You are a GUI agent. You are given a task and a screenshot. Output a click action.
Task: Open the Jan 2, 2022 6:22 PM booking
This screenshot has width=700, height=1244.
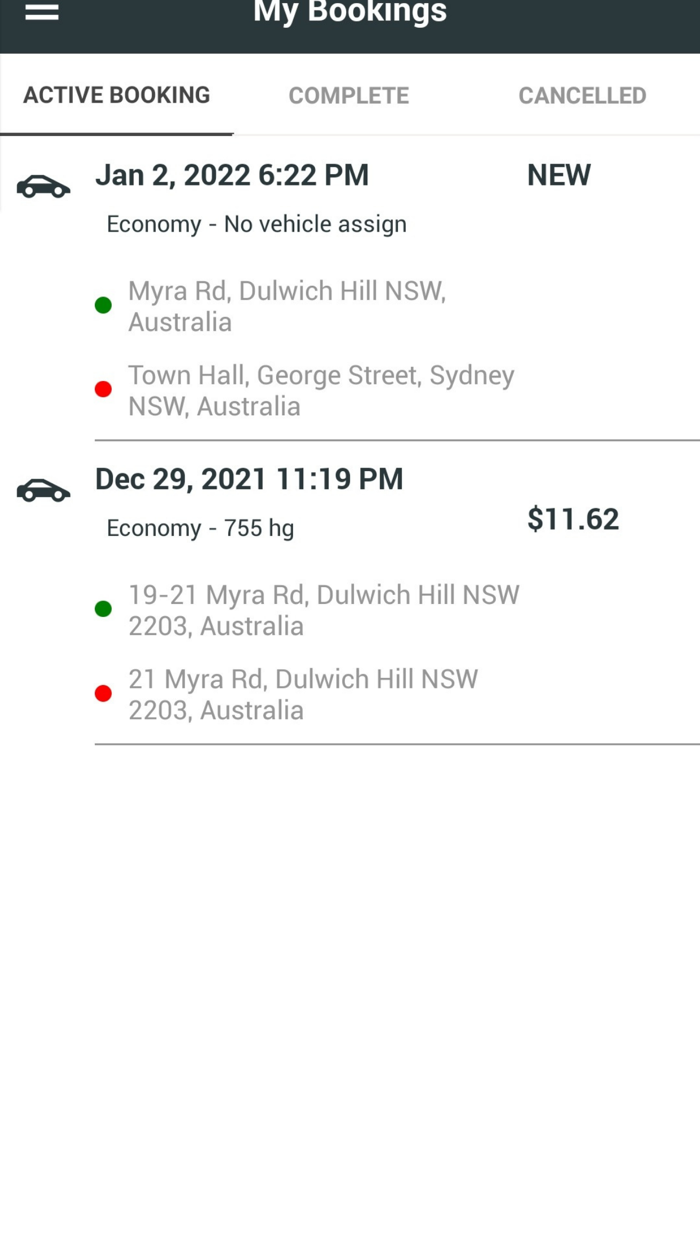click(232, 175)
